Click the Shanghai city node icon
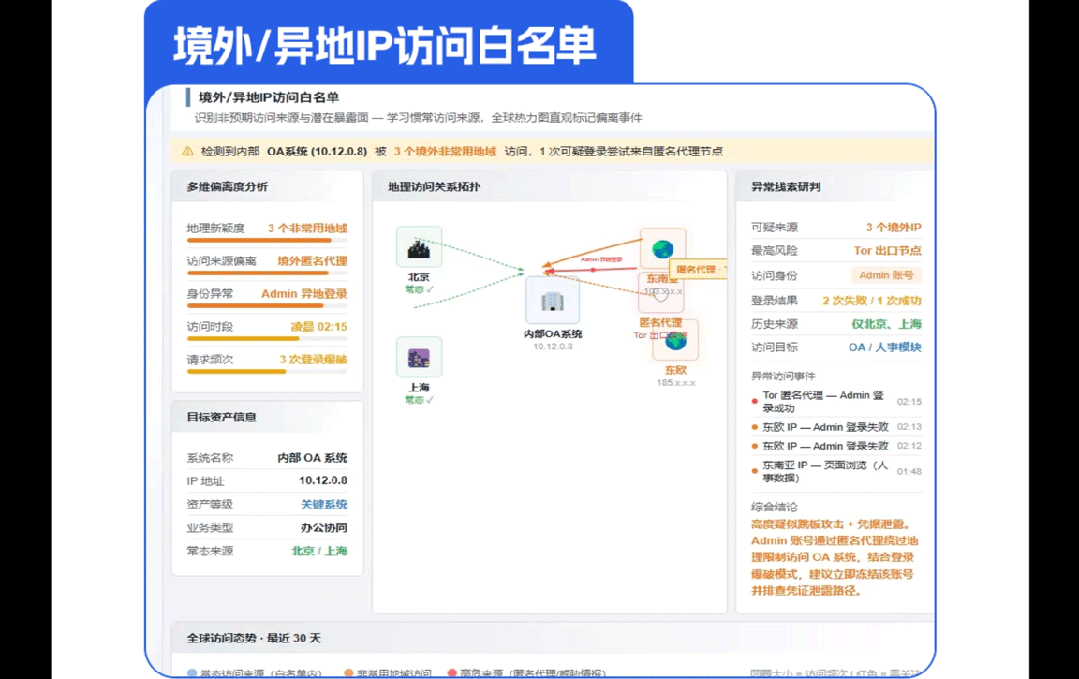The height and width of the screenshot is (679, 1079). tap(419, 357)
